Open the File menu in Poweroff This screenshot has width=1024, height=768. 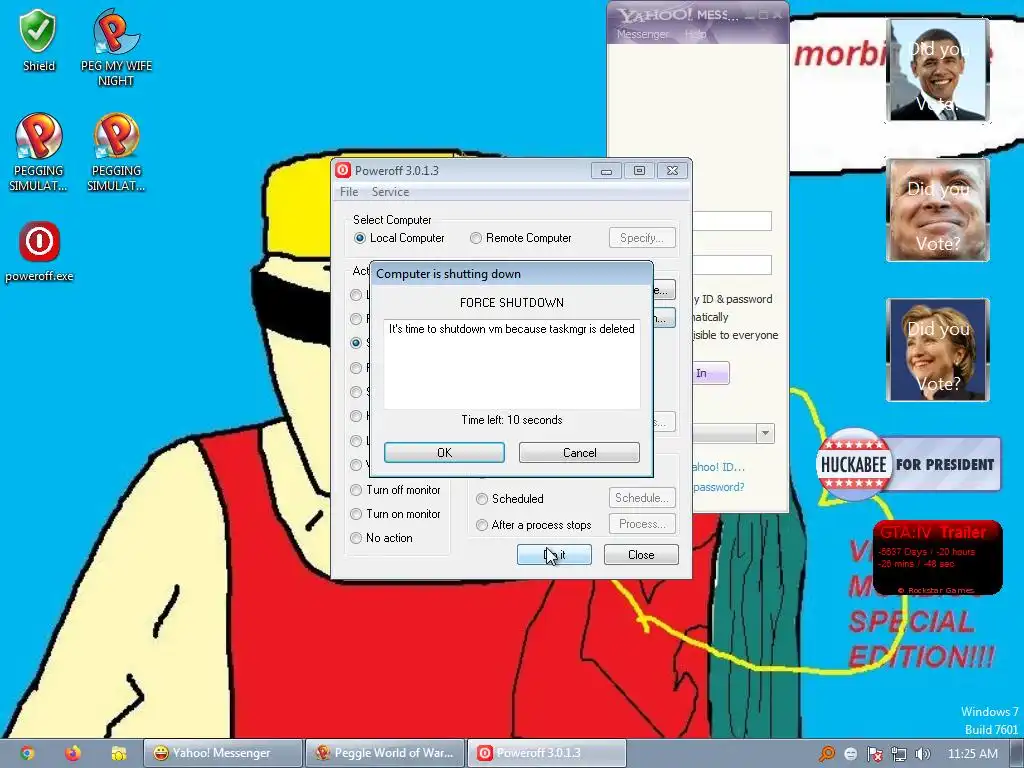pos(349,192)
